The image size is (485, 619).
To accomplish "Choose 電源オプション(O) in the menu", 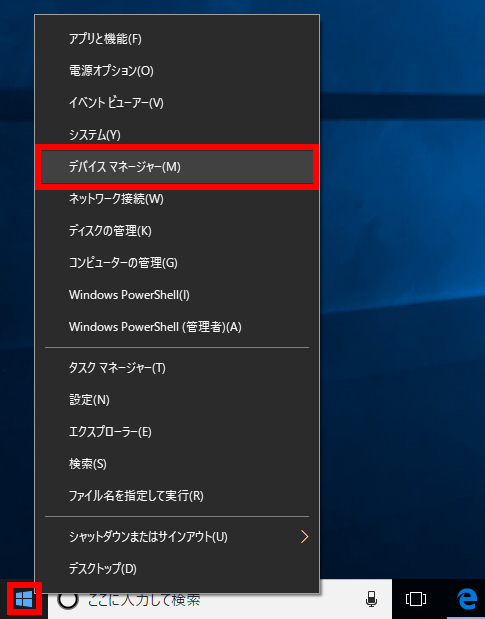I will point(177,71).
